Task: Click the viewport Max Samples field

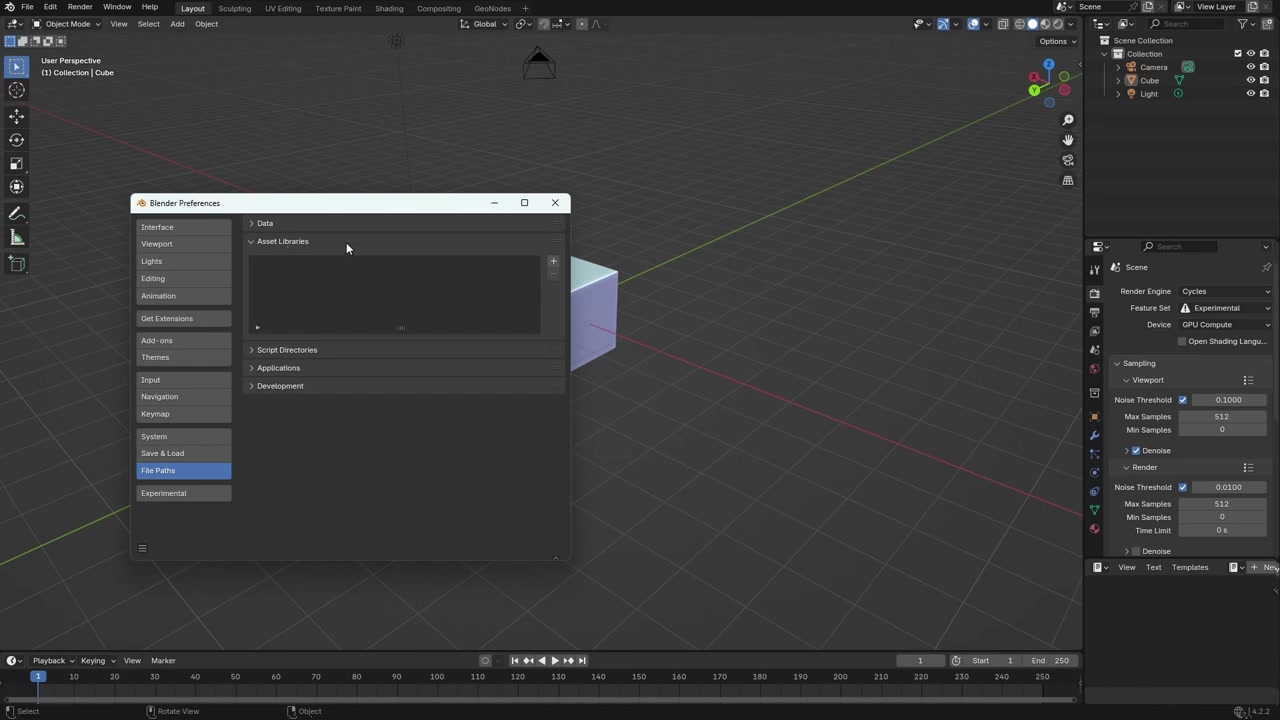Action: 1221,416
